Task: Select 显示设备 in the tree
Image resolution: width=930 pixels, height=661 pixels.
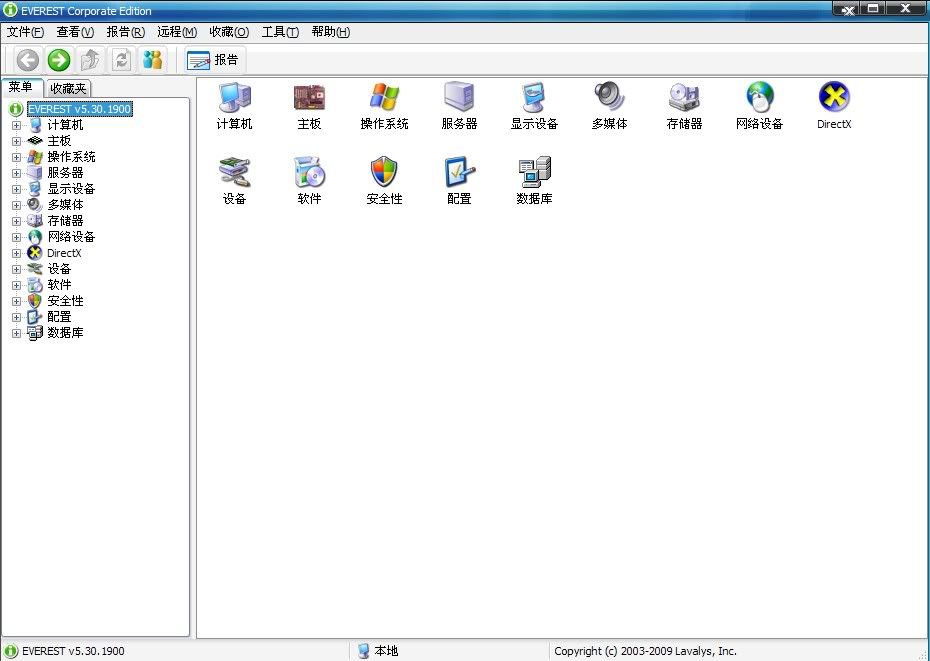Action: (x=71, y=189)
